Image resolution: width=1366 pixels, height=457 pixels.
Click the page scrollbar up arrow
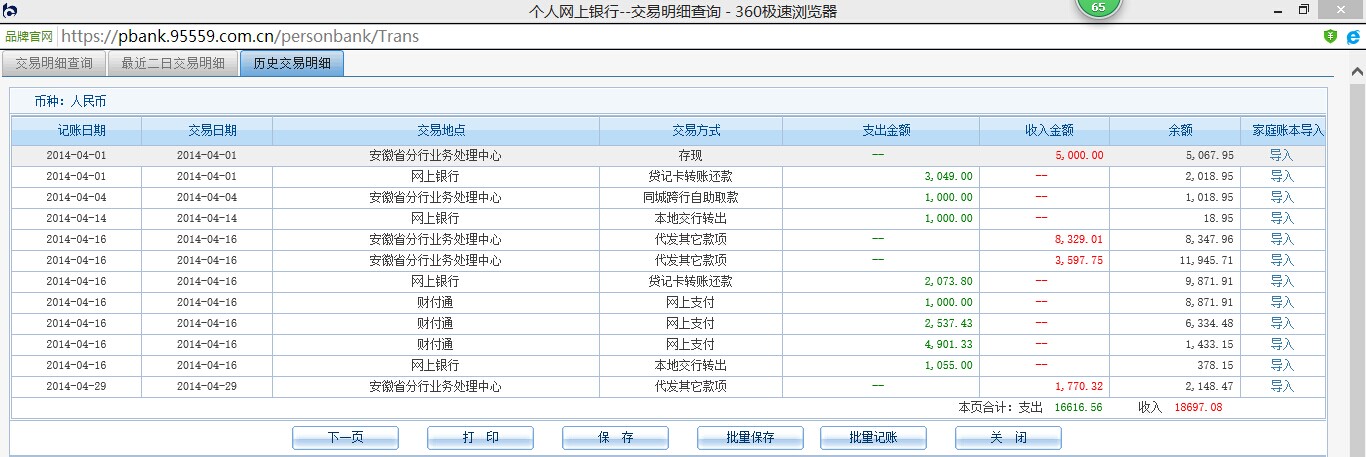pyautogui.click(x=1358, y=73)
